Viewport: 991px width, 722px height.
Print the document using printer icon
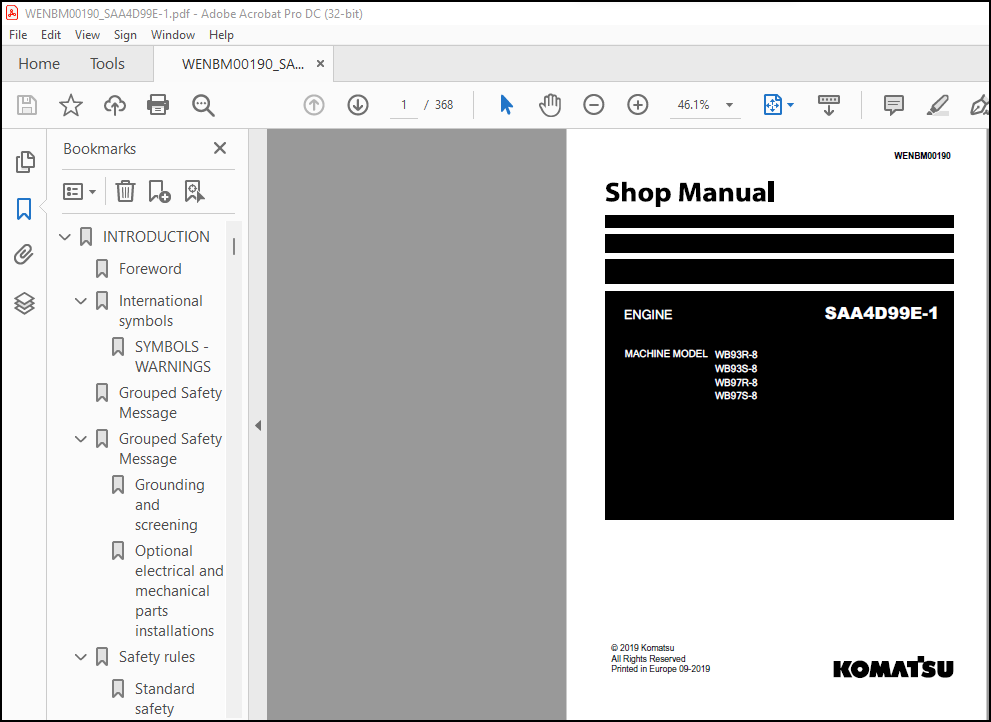pos(158,105)
